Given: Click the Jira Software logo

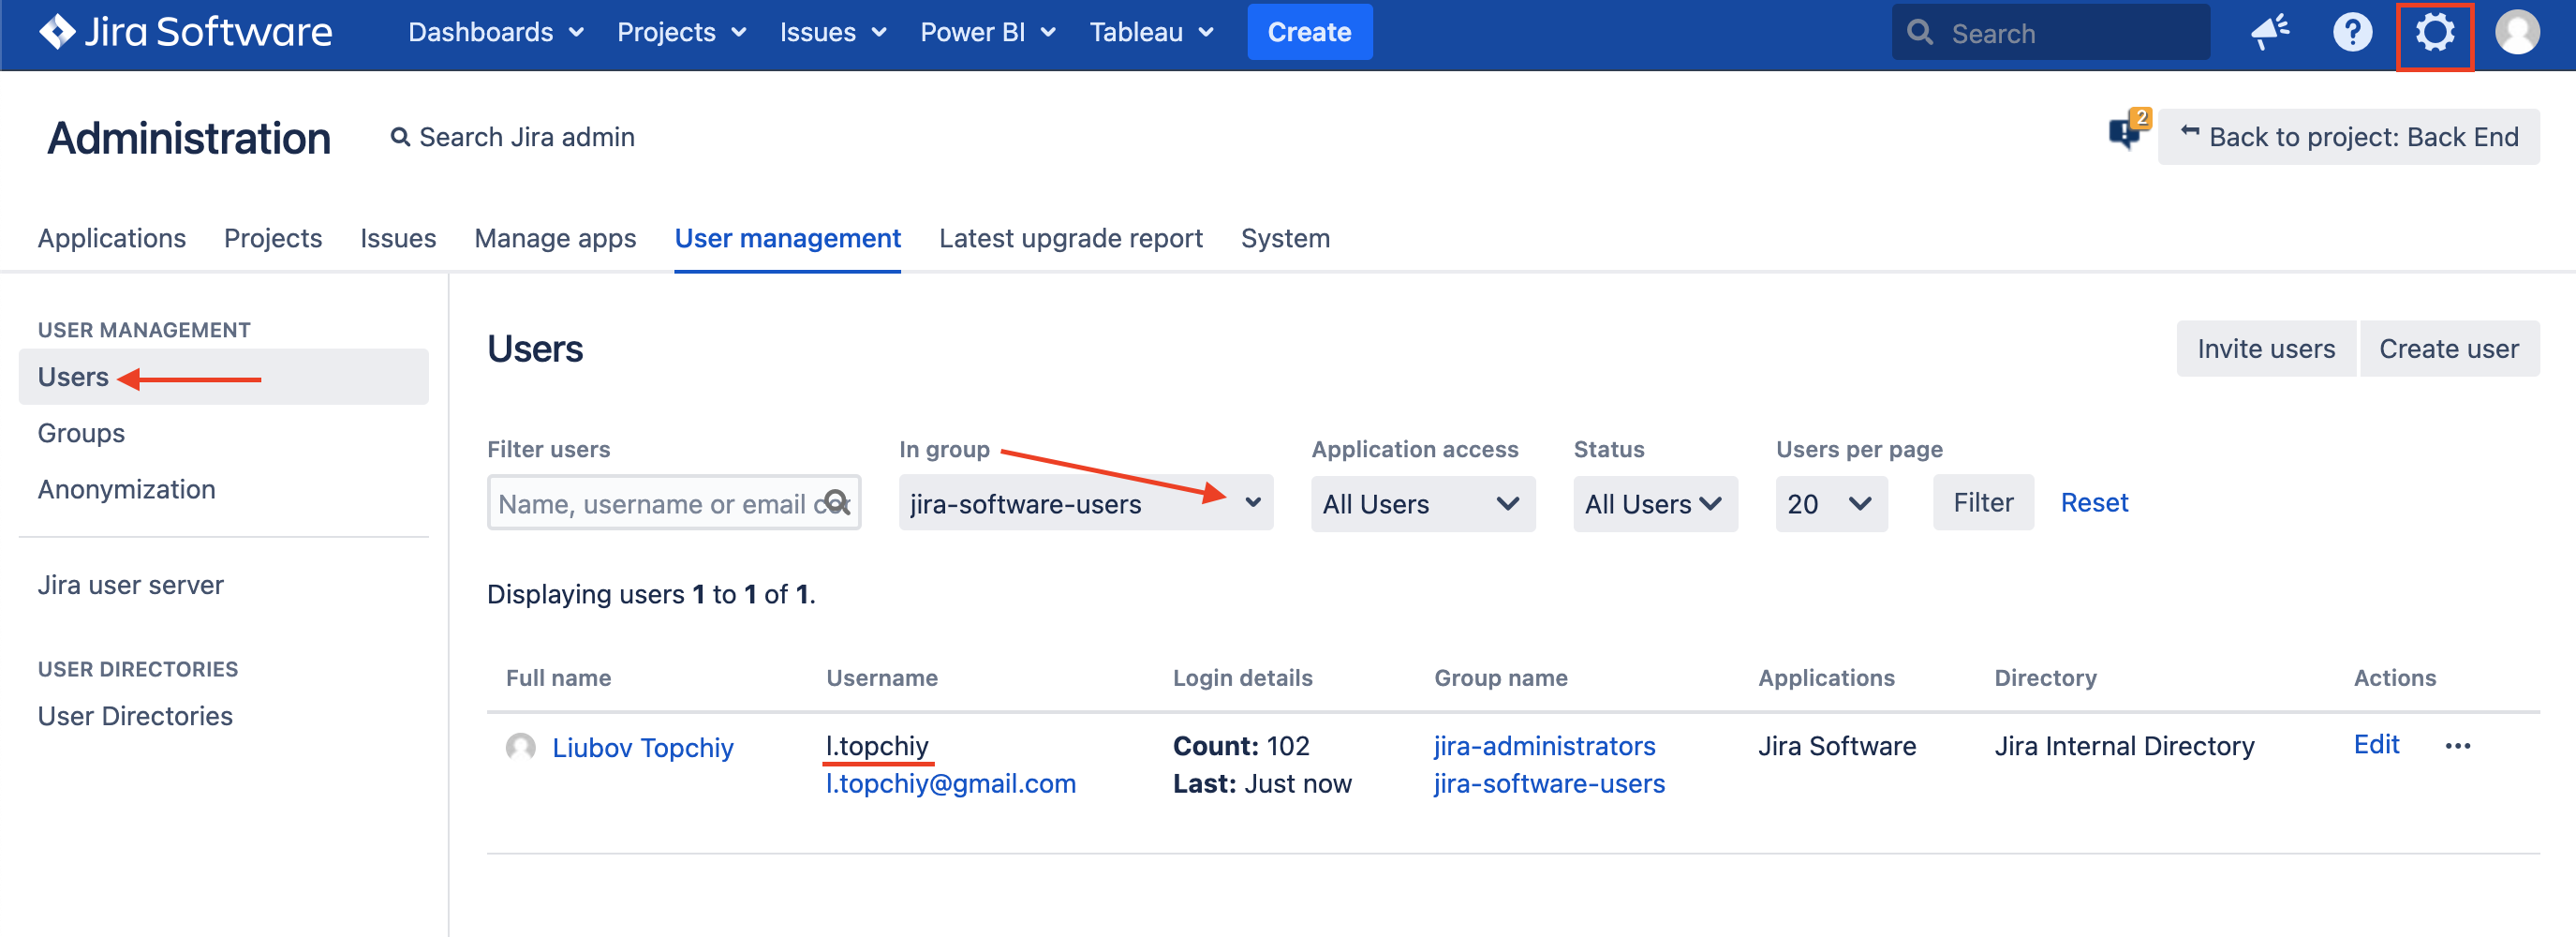Looking at the screenshot, I should pyautogui.click(x=185, y=32).
